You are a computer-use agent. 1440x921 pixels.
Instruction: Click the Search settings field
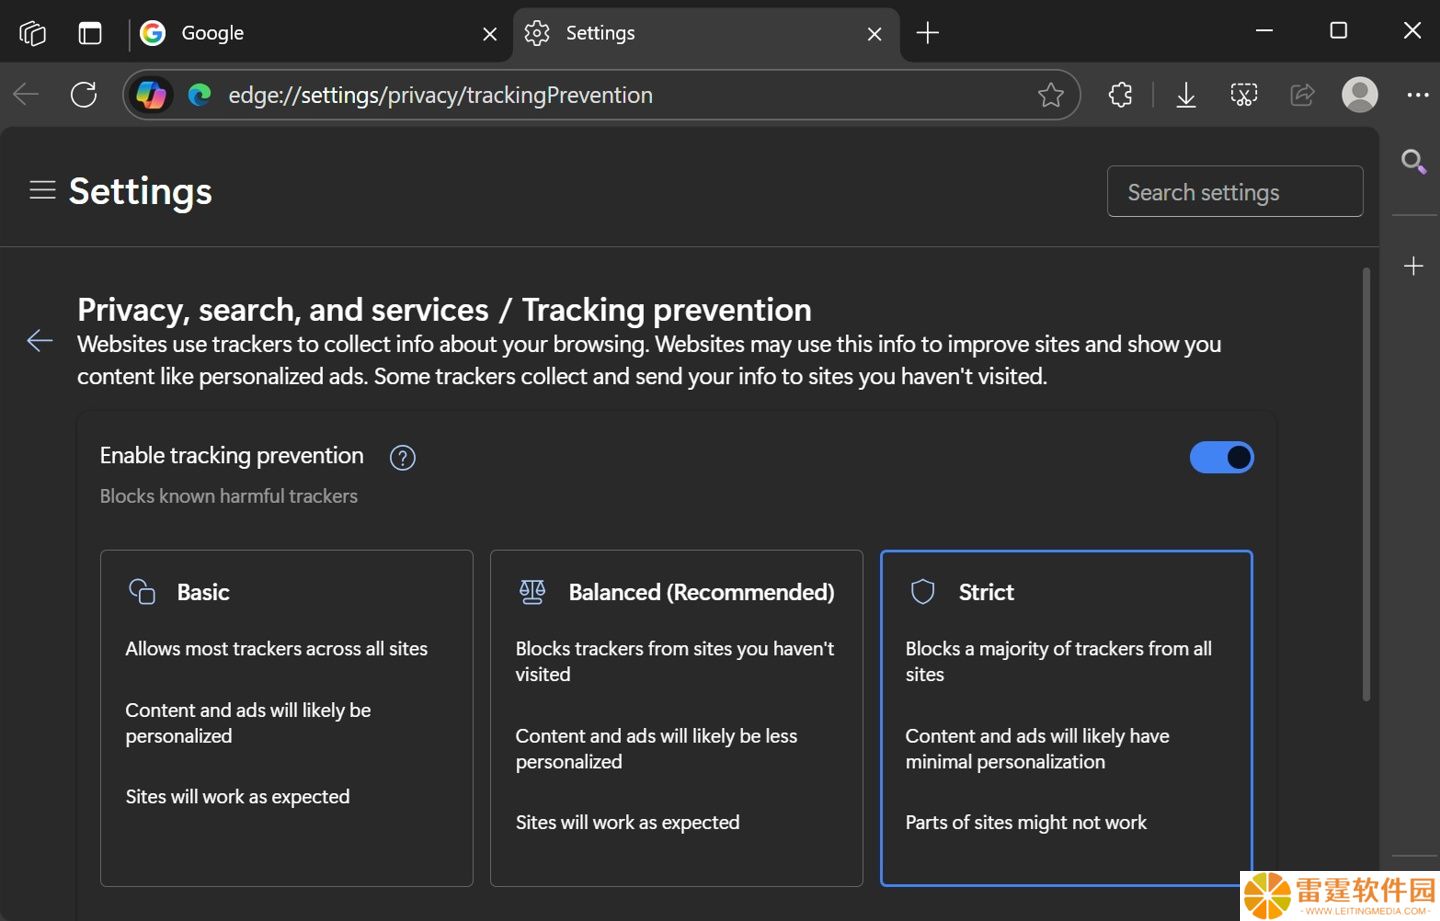tap(1235, 191)
